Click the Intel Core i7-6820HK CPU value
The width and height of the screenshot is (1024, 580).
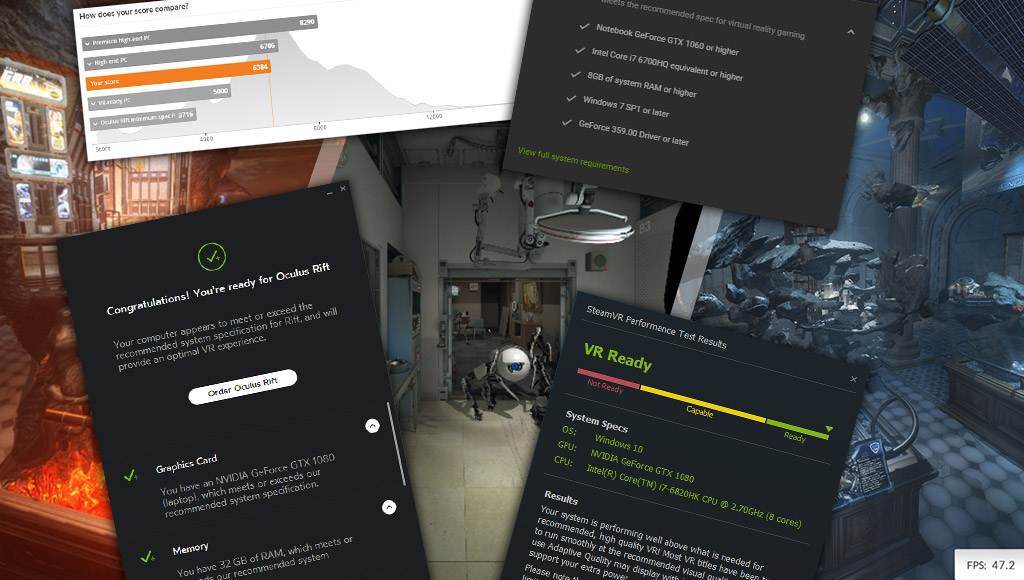pyautogui.click(x=694, y=496)
